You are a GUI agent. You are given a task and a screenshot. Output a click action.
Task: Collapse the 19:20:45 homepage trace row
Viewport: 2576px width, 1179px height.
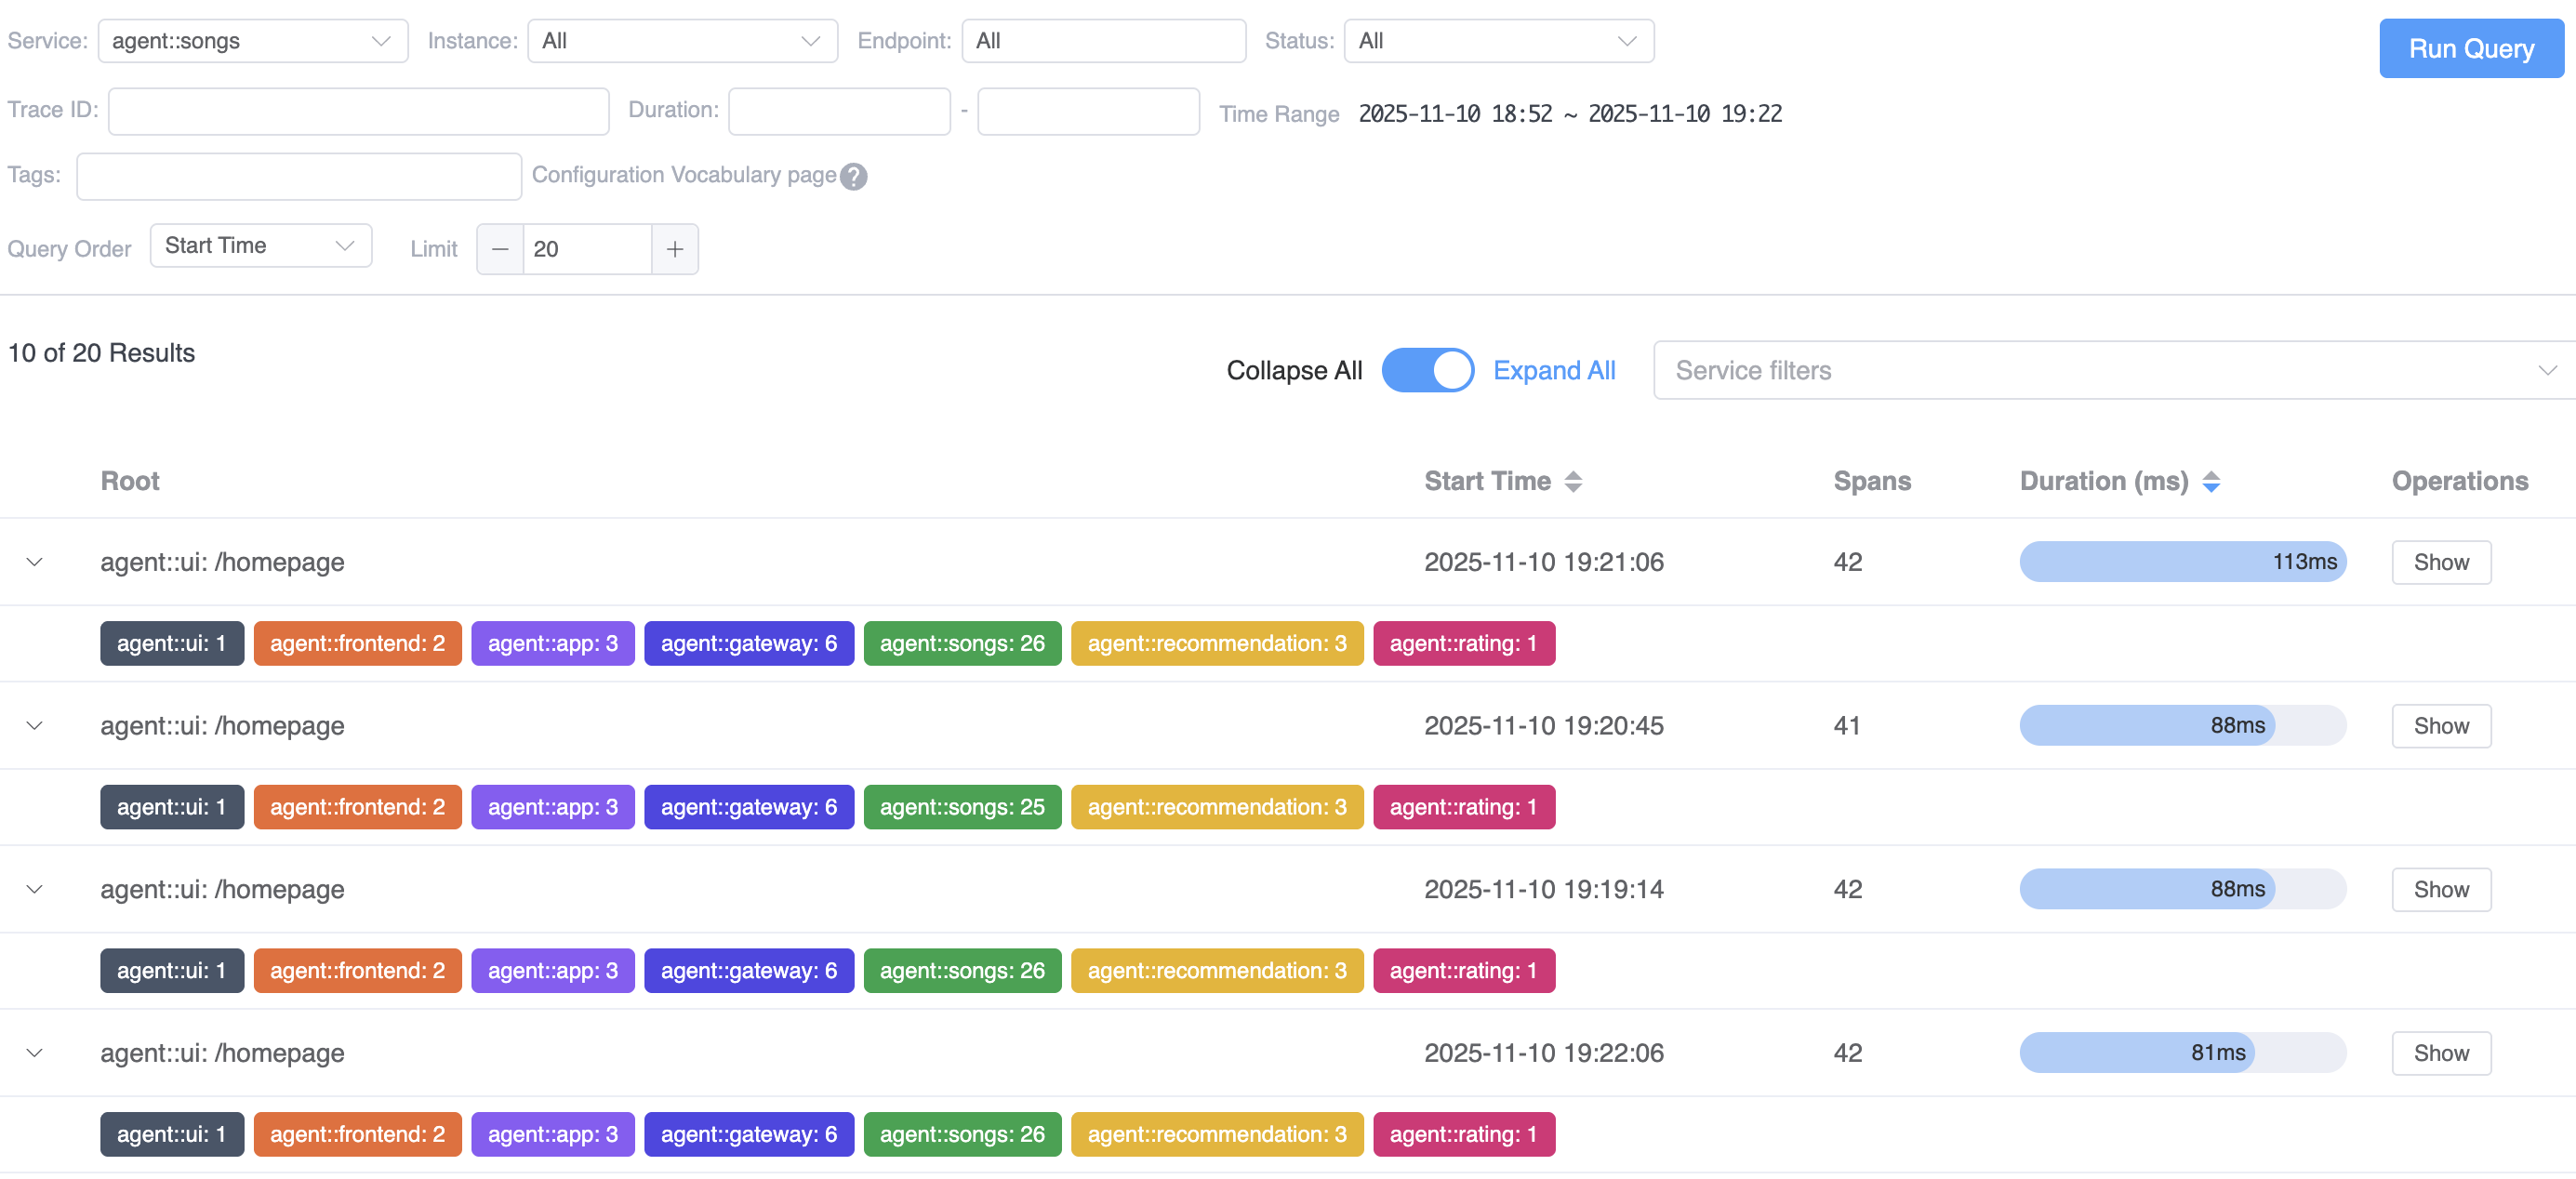click(x=35, y=725)
